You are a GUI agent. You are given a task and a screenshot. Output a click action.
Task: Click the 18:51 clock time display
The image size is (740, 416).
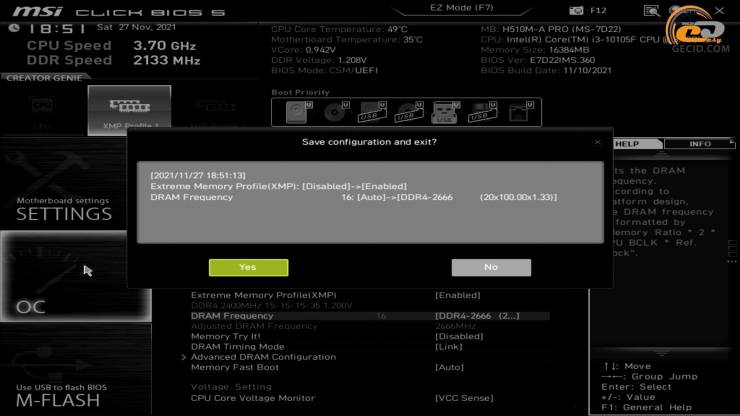pos(57,29)
